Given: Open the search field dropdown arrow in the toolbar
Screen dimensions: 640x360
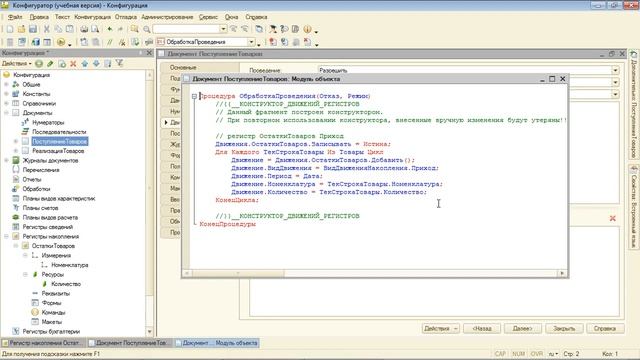Looking at the screenshot, I should click(x=223, y=29).
